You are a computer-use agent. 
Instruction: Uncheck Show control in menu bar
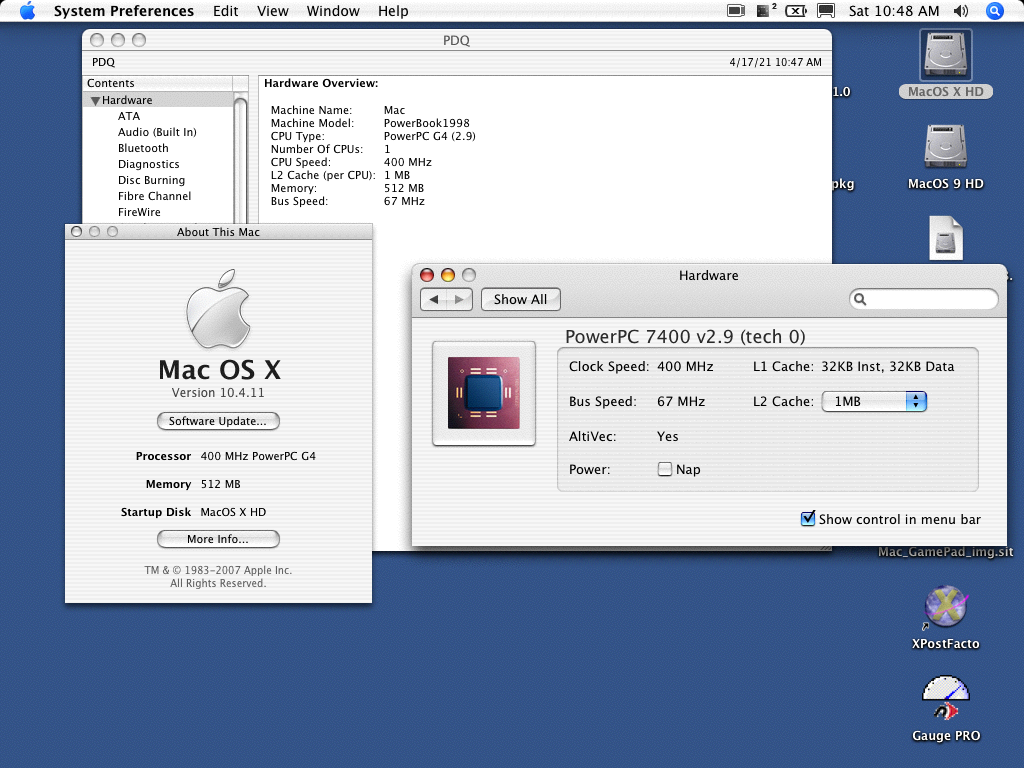tap(808, 519)
